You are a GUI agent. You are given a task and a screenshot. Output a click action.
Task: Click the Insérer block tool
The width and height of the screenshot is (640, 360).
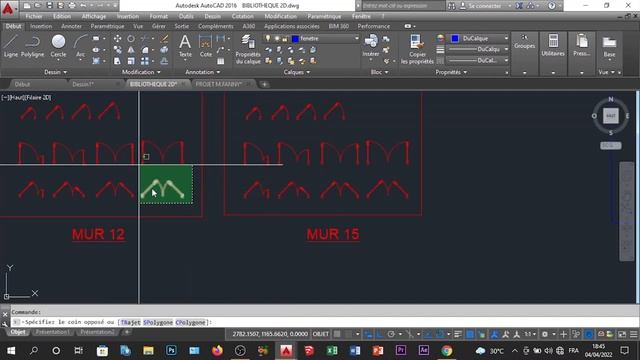point(371,46)
